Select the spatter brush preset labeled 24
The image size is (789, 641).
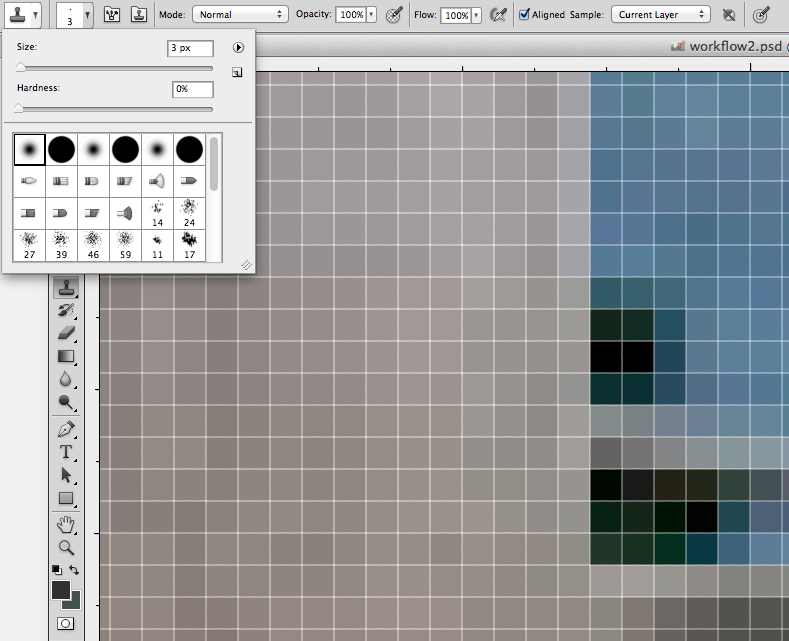[x=189, y=213]
